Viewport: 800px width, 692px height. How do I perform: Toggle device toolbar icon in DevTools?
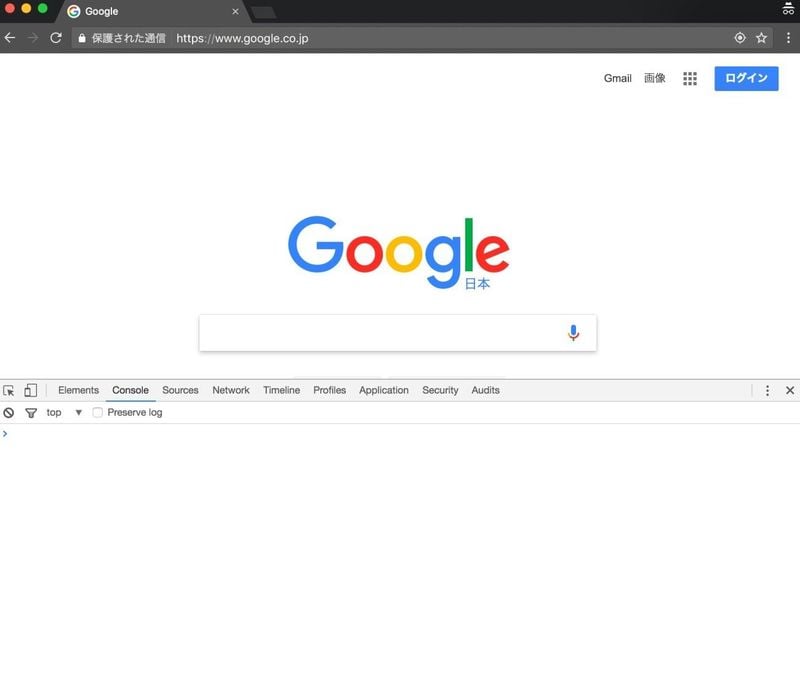click(x=31, y=390)
